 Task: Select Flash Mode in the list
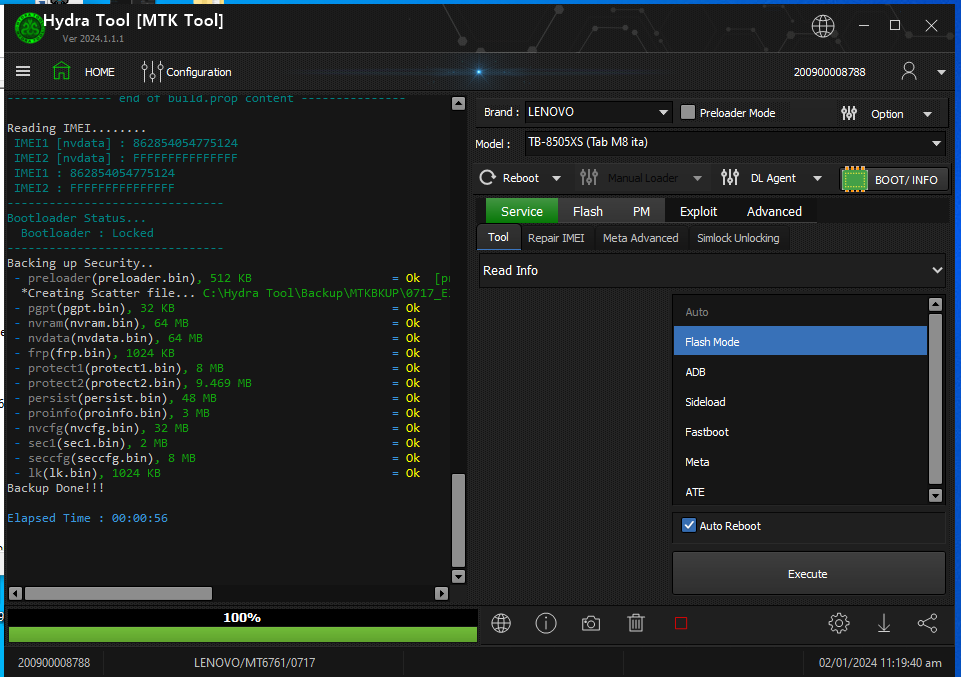tap(800, 341)
